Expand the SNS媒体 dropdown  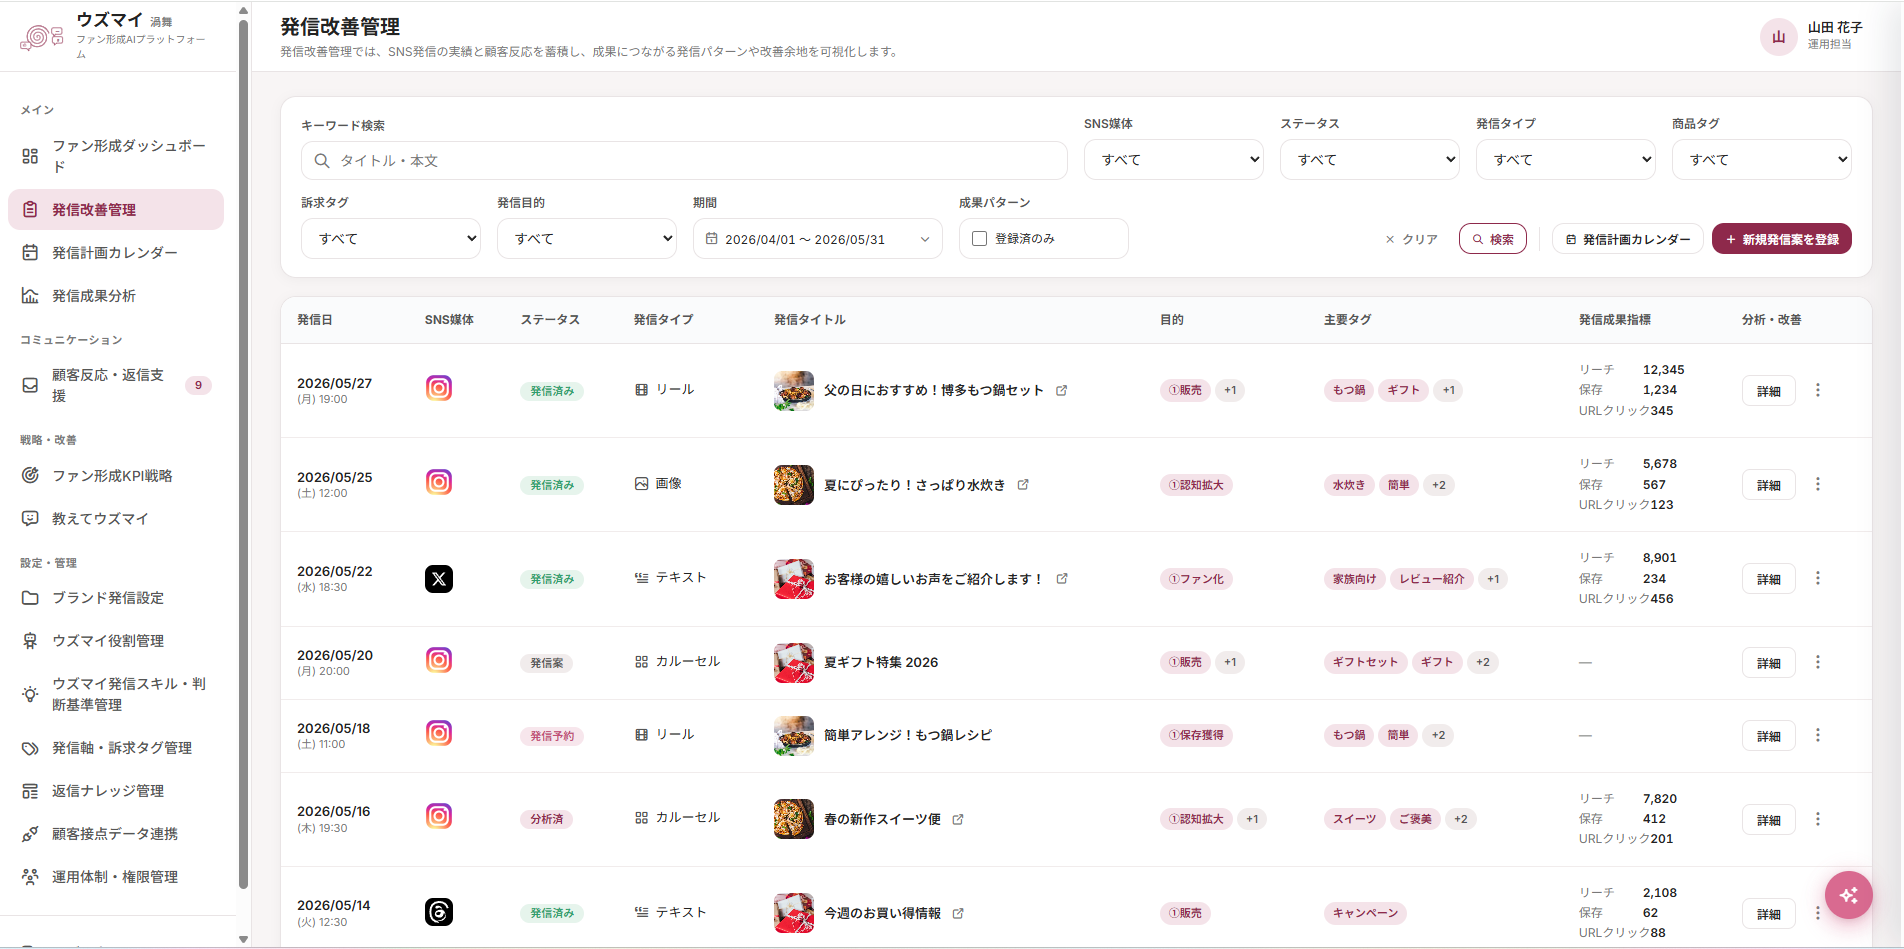[1174, 160]
